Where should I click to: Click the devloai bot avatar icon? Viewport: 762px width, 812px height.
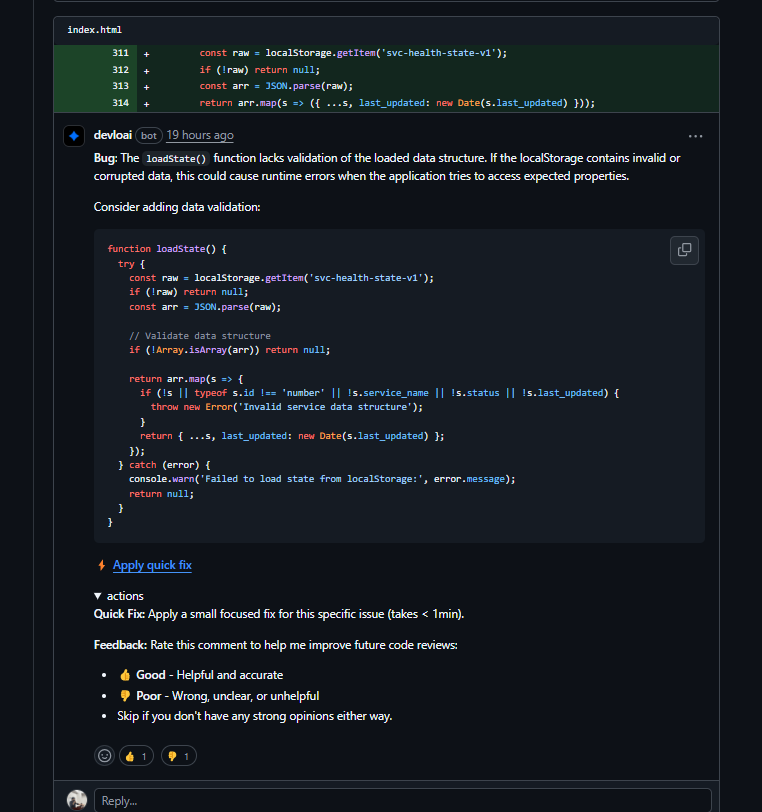tap(74, 136)
